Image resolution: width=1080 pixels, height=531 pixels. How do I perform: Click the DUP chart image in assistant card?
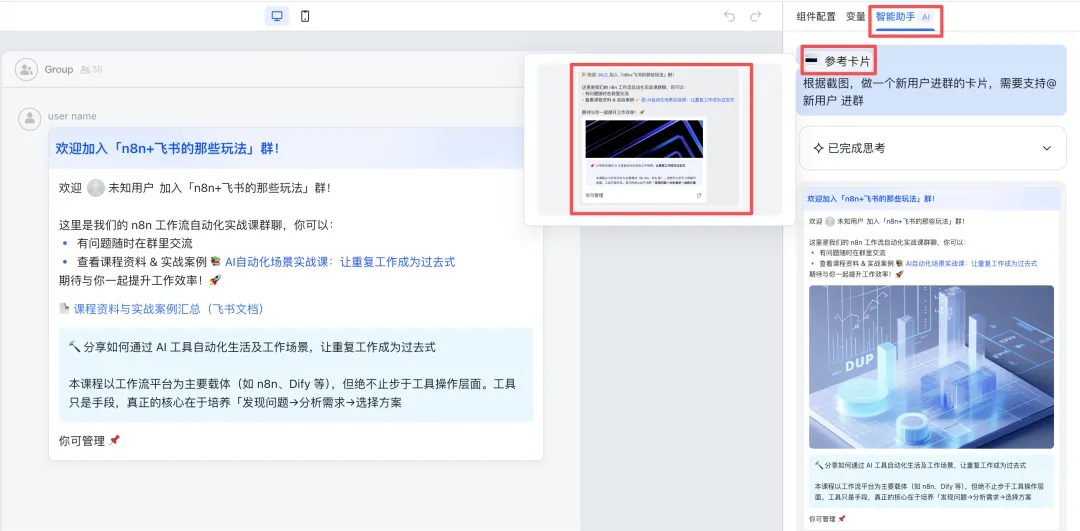[x=931, y=367]
